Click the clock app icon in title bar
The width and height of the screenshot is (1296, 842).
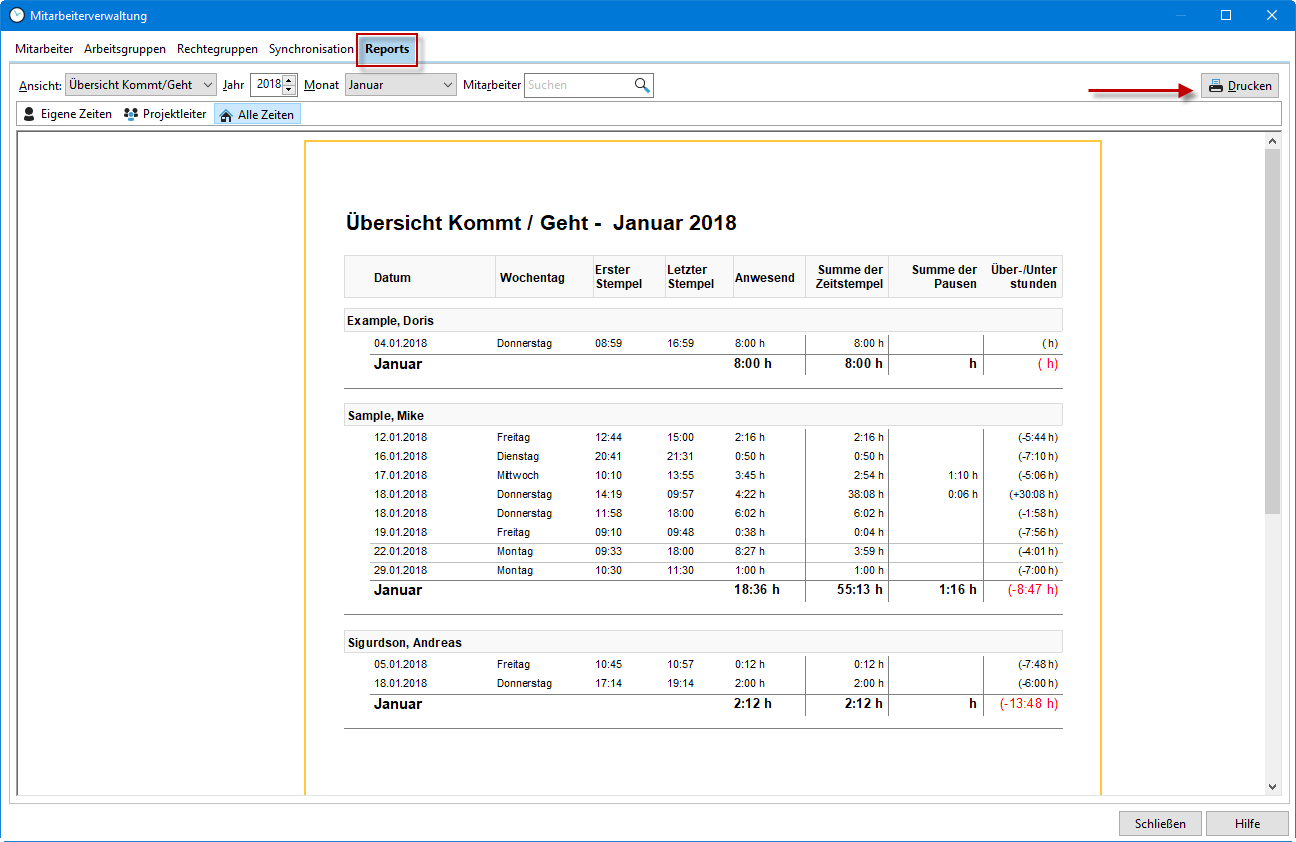click(x=16, y=15)
